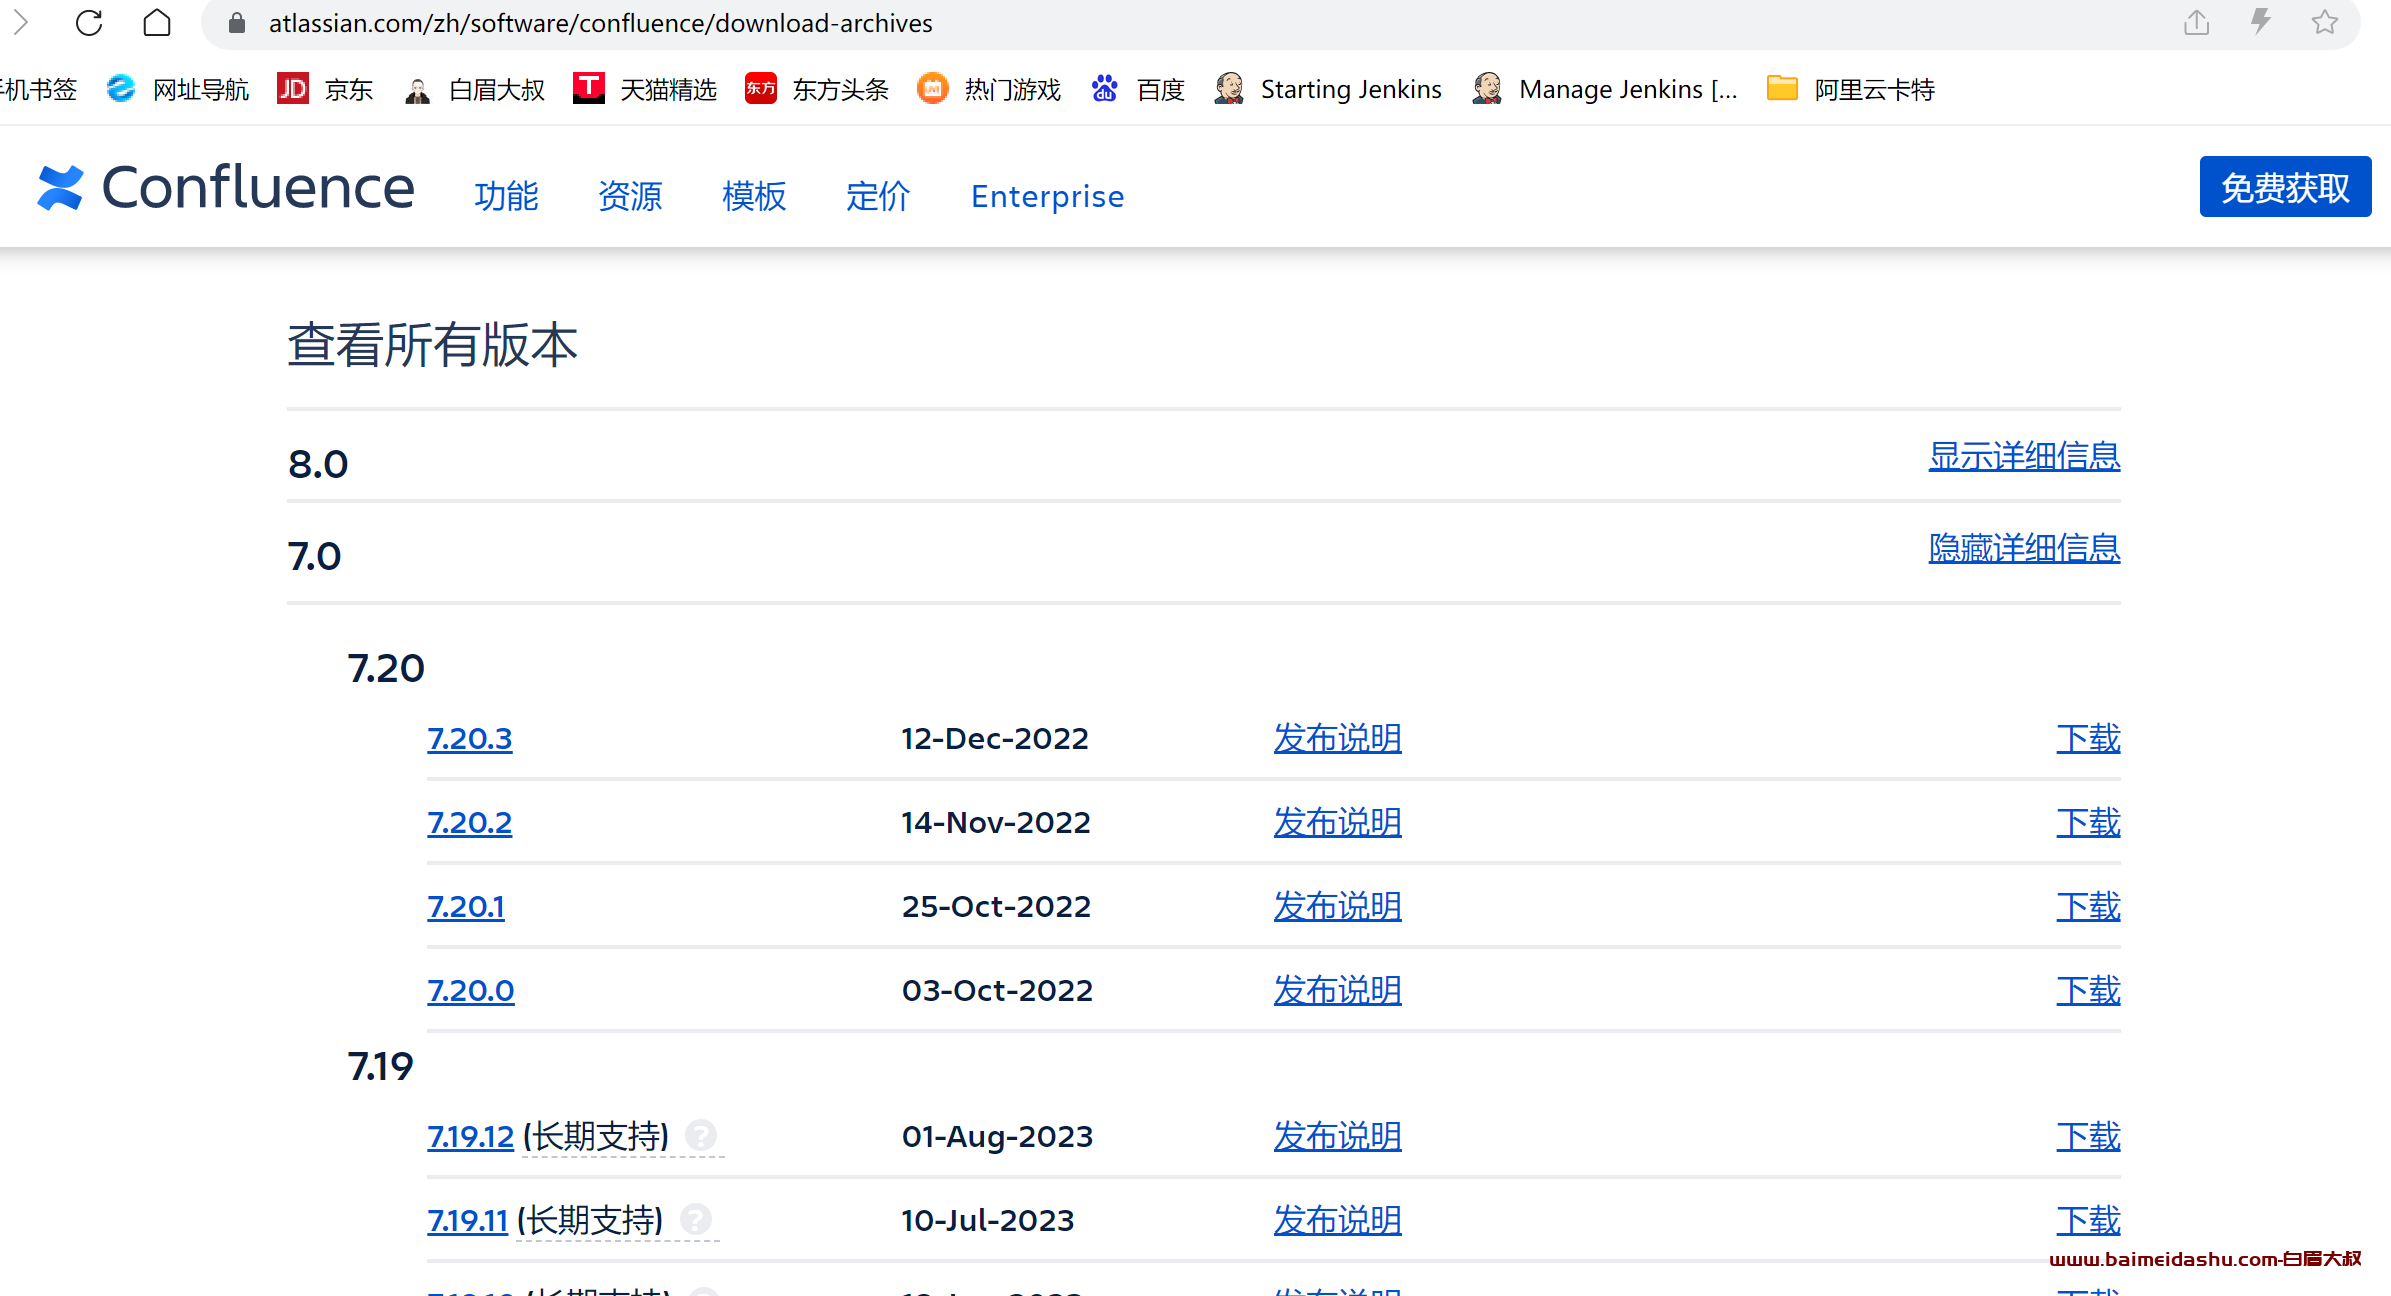2391x1296 pixels.
Task: Click 下载 for version 7.20.2
Action: [2088, 822]
